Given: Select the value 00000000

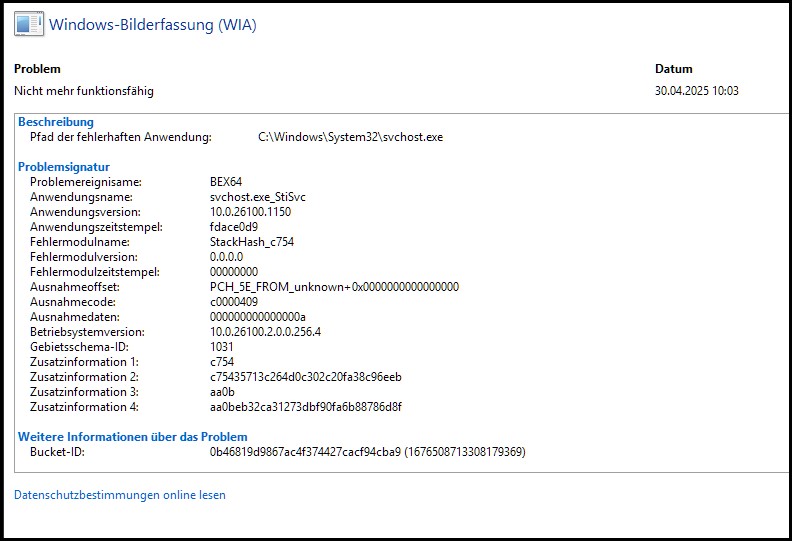Looking at the screenshot, I should (x=234, y=272).
